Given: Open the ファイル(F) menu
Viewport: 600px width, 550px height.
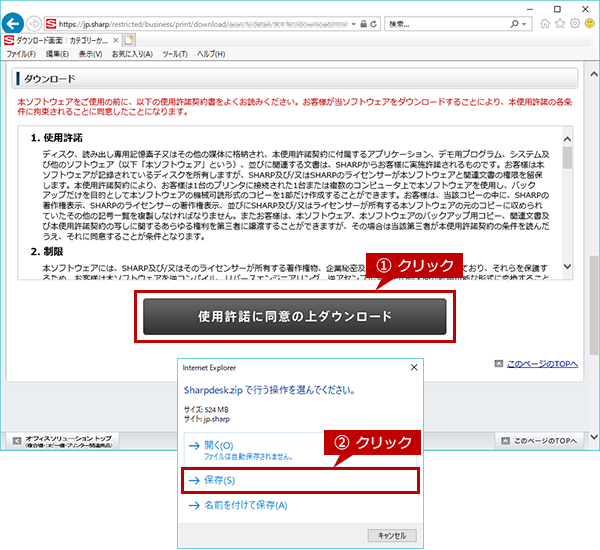Looking at the screenshot, I should (x=21, y=54).
